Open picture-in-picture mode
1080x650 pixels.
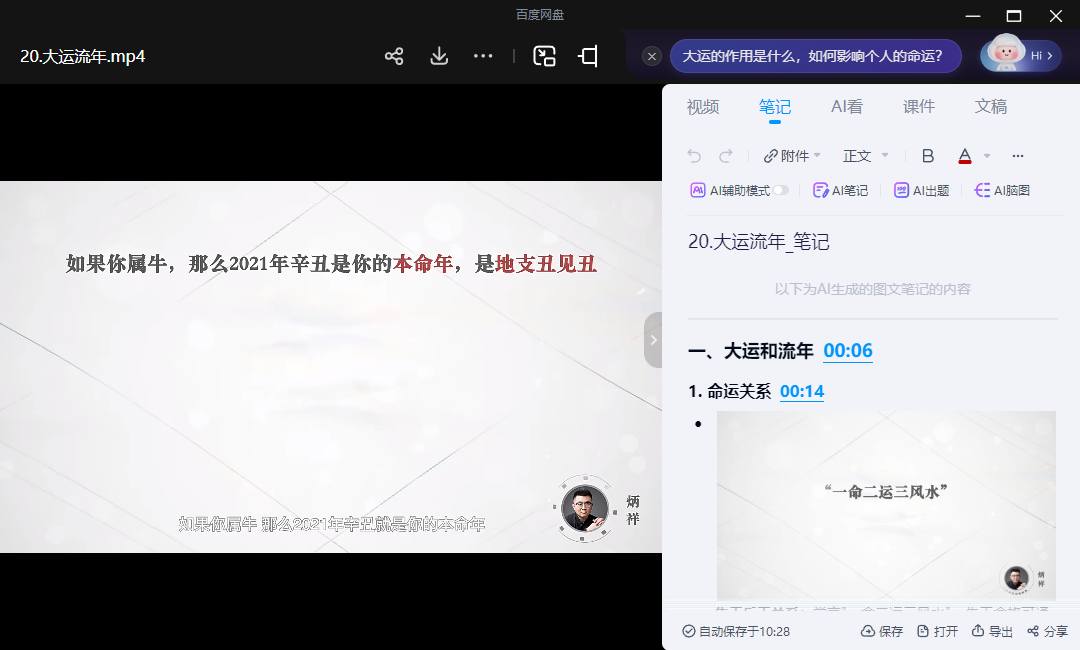pos(544,57)
